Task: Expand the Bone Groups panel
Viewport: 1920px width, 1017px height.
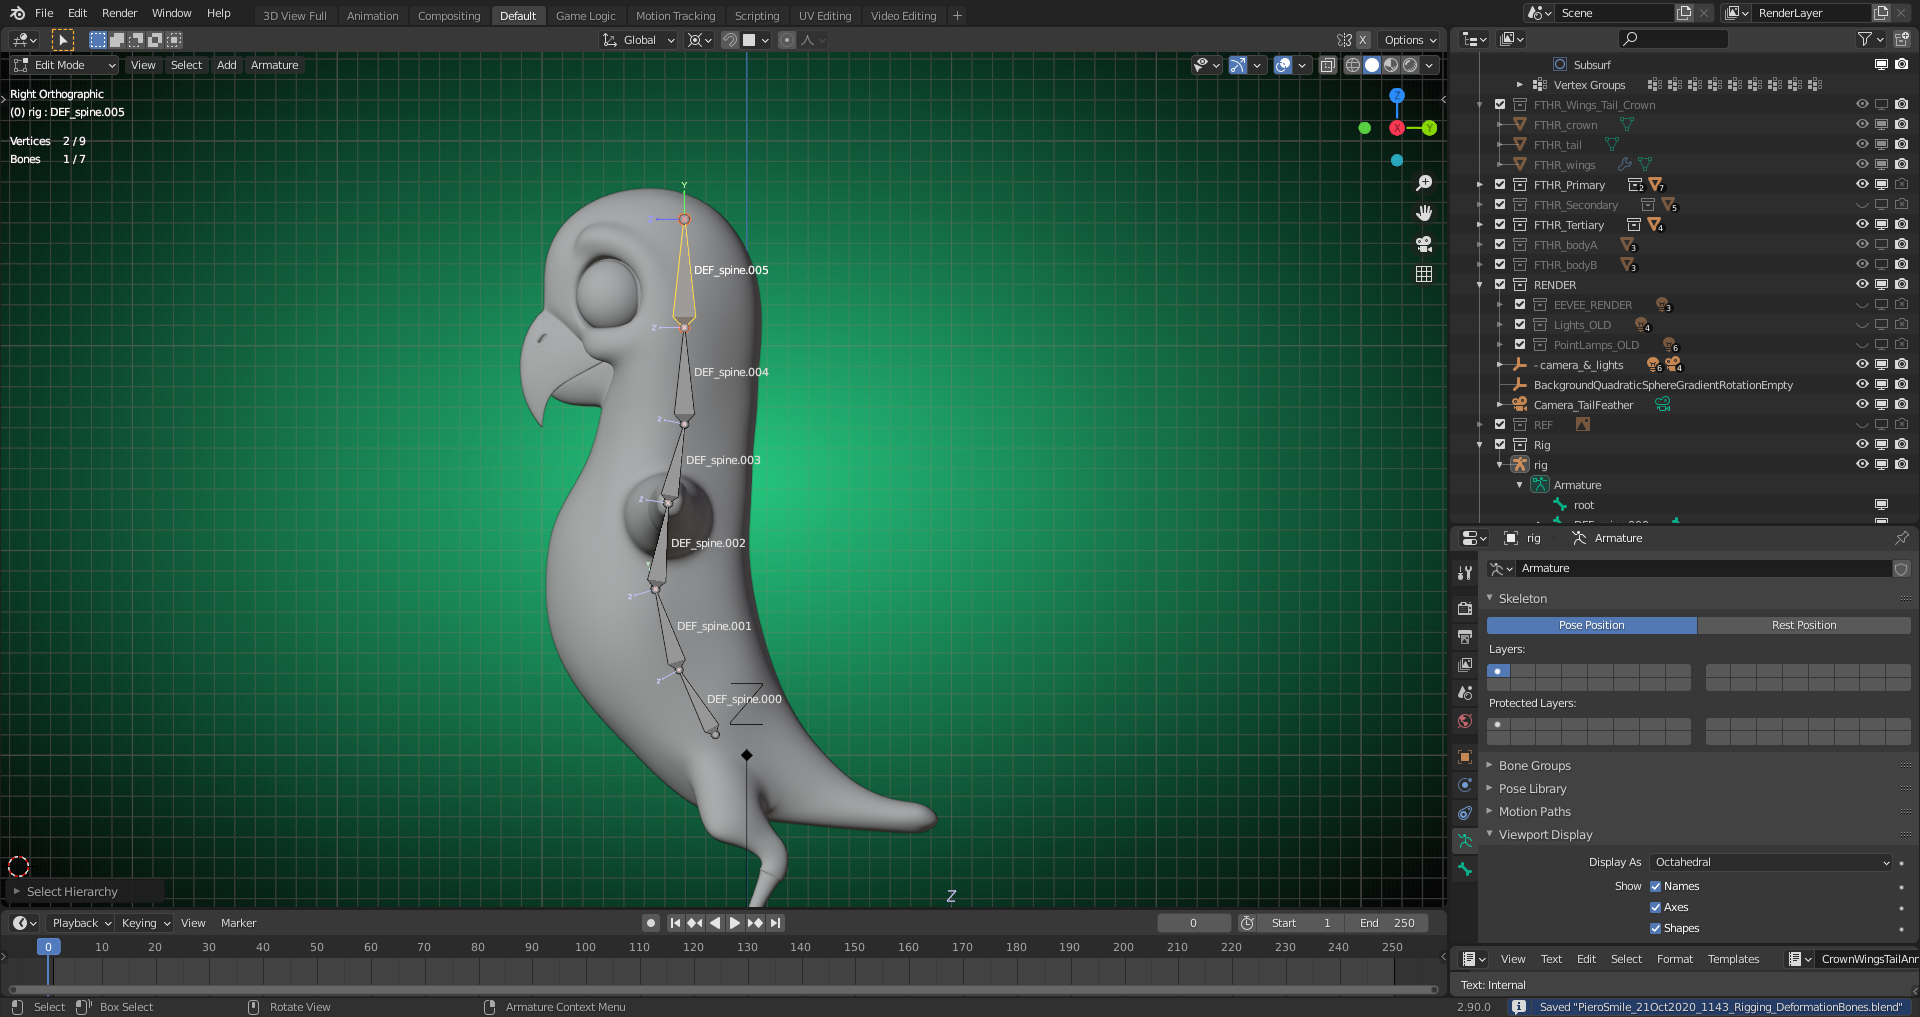Action: tap(1534, 766)
